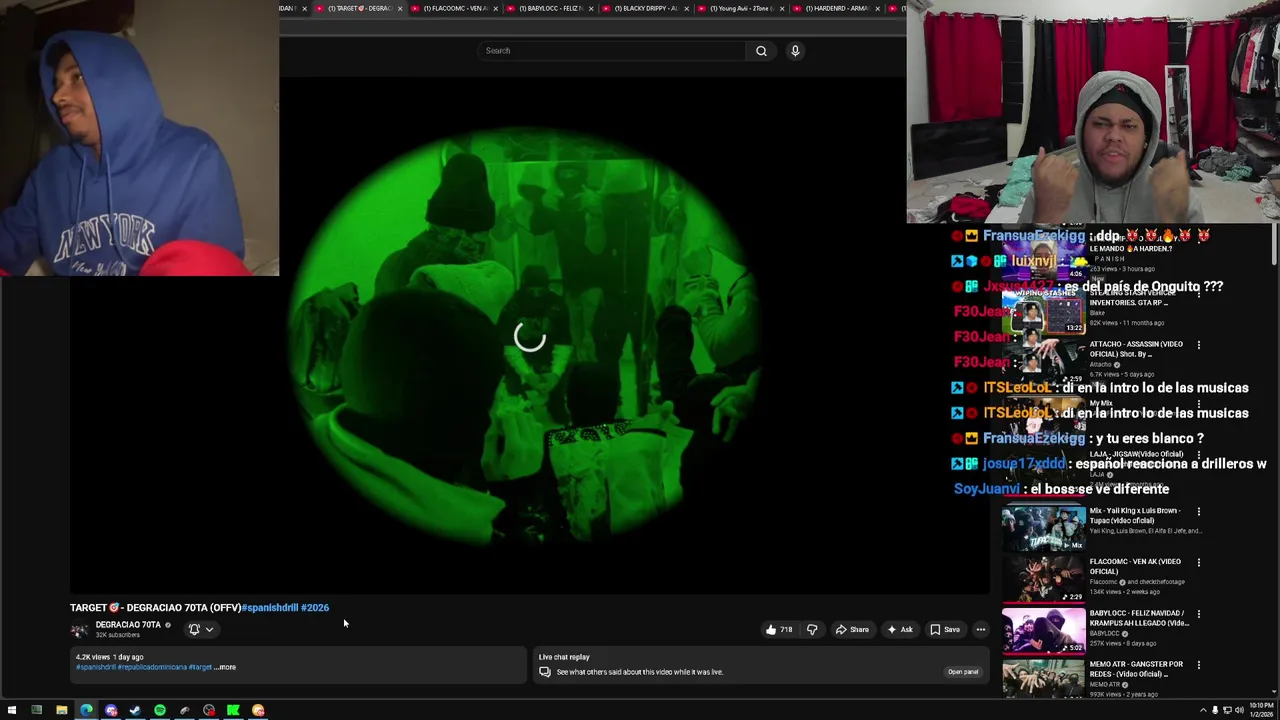The image size is (1280, 720).
Task: Click the page scrollbar down arrow
Action: 1274,693
